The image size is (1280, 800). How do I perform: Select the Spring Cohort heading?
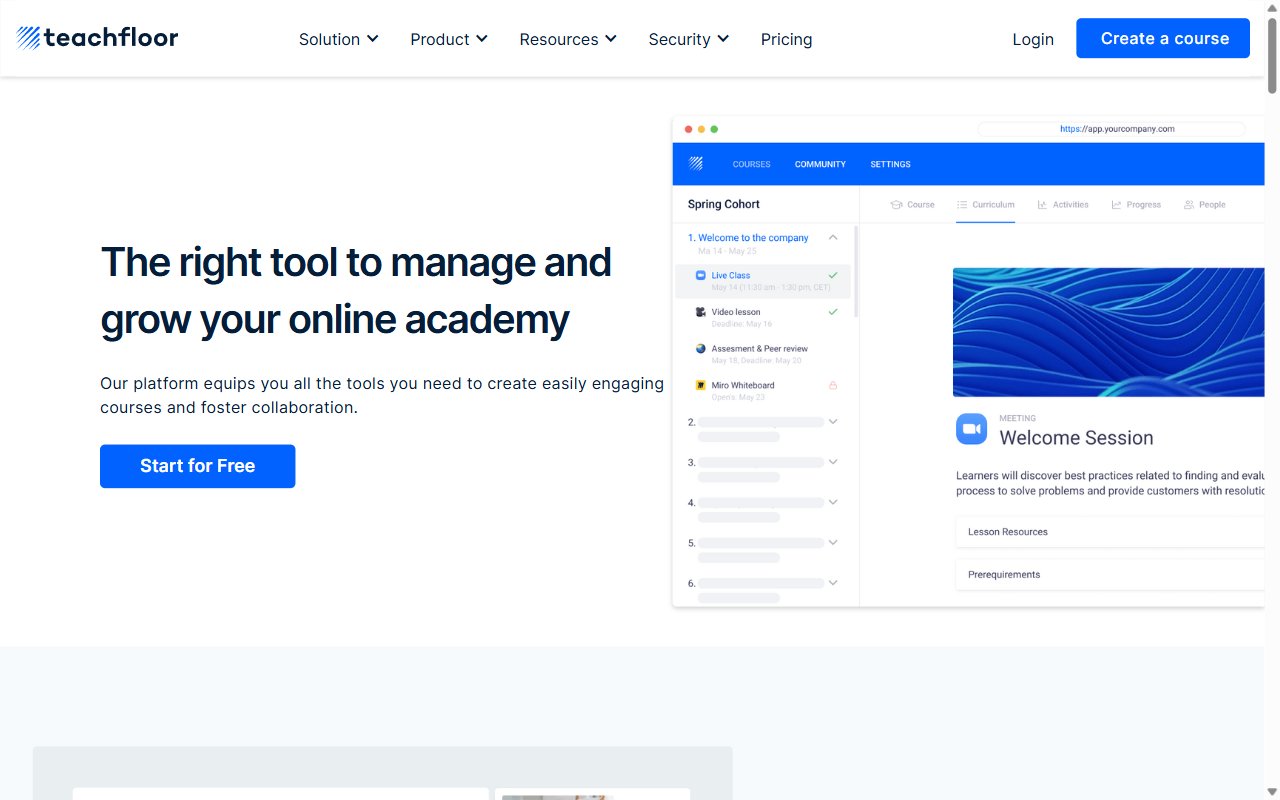point(724,204)
